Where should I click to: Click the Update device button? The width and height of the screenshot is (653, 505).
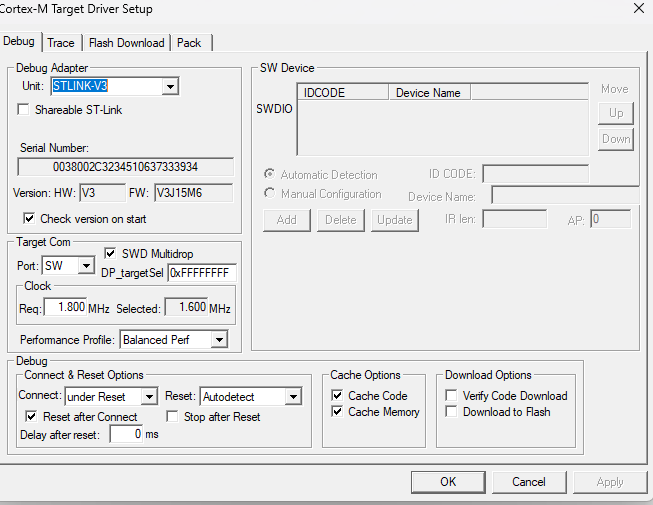point(395,220)
